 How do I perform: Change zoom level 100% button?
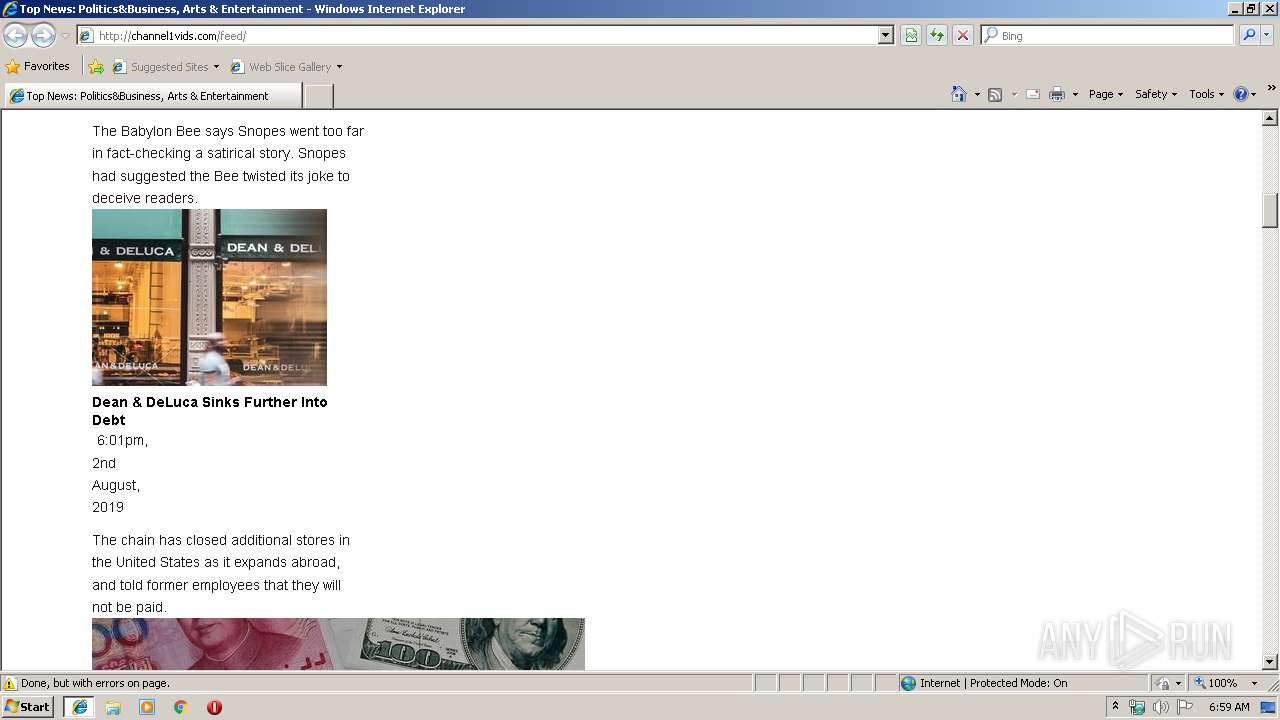pyautogui.click(x=1217, y=683)
